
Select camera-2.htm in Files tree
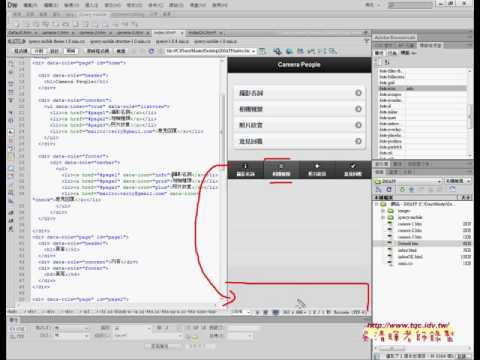tap(410, 230)
